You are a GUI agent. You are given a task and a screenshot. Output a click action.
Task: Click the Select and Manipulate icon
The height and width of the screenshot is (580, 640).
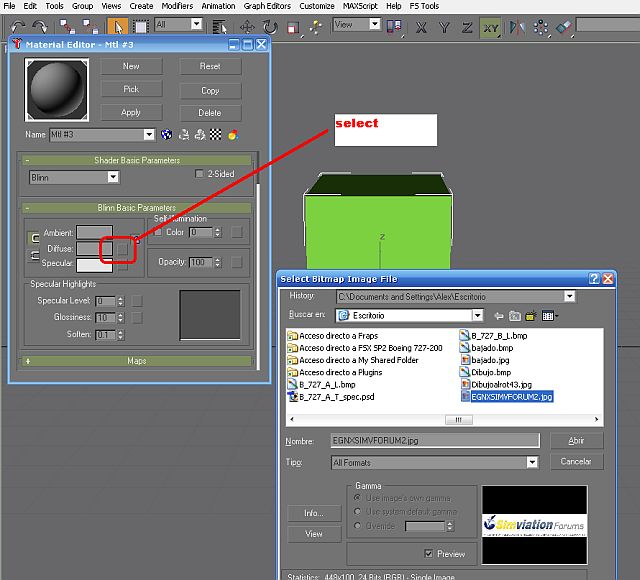316,27
